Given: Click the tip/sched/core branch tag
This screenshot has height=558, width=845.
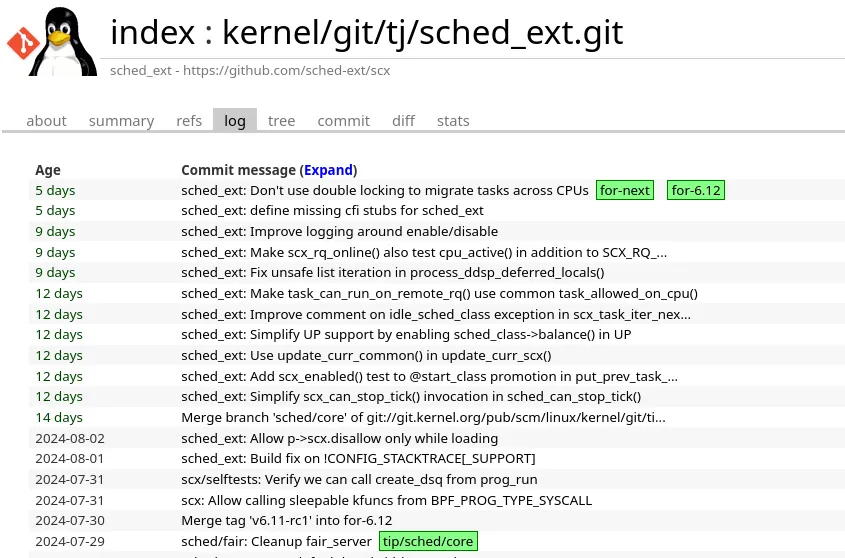Looking at the screenshot, I should 428,542.
